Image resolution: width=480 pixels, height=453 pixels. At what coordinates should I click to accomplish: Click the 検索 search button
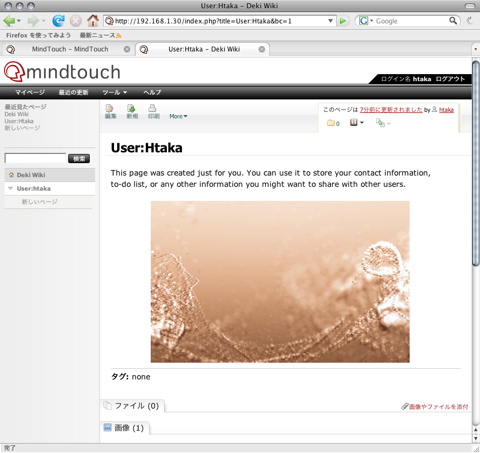point(79,159)
